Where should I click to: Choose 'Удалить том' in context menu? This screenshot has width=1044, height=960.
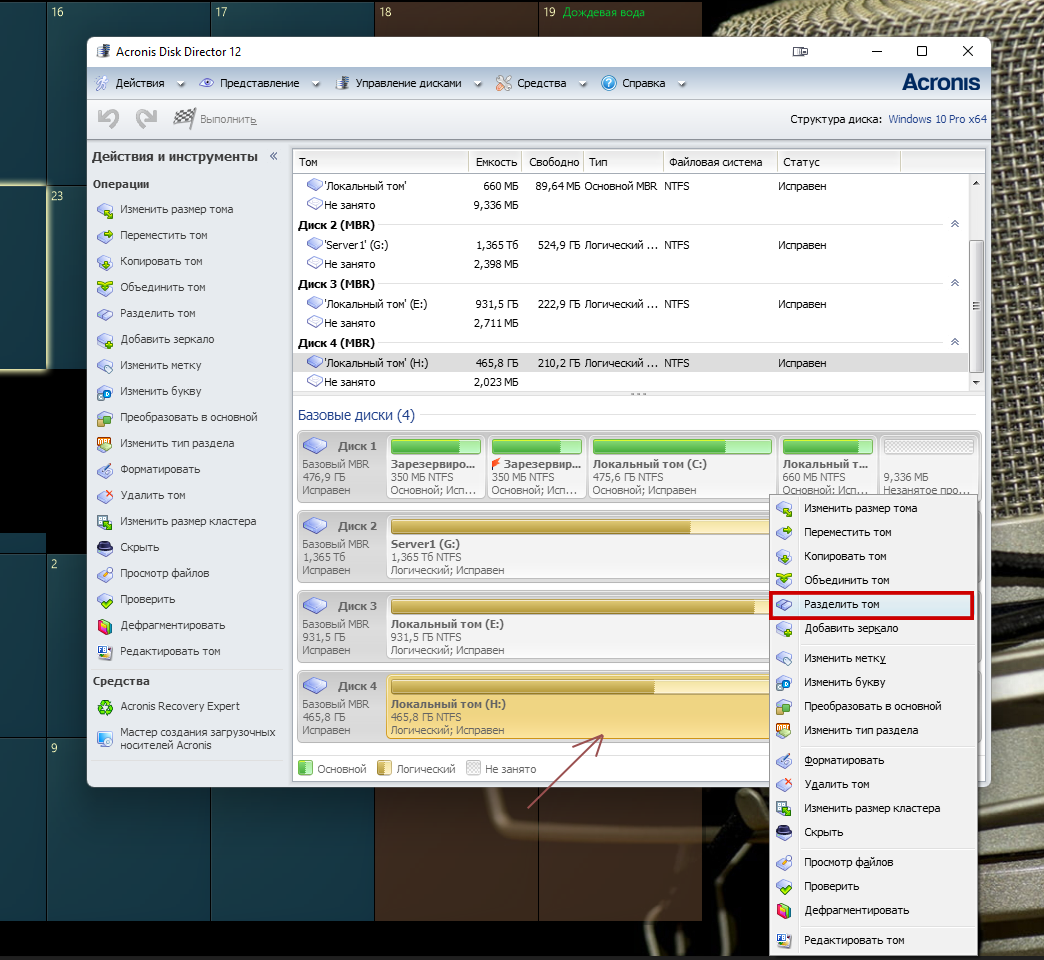pos(872,784)
